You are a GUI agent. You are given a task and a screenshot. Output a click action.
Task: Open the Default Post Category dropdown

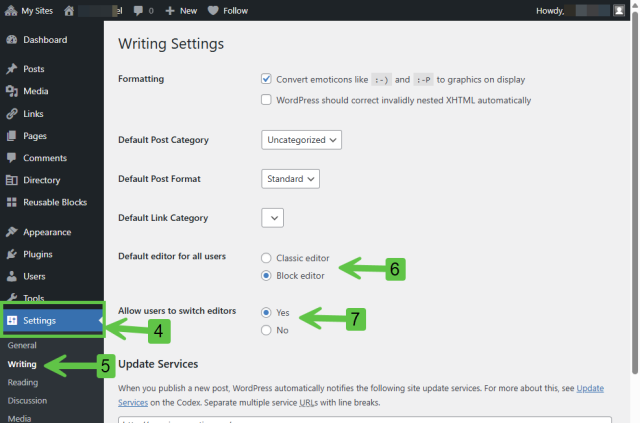pos(302,140)
